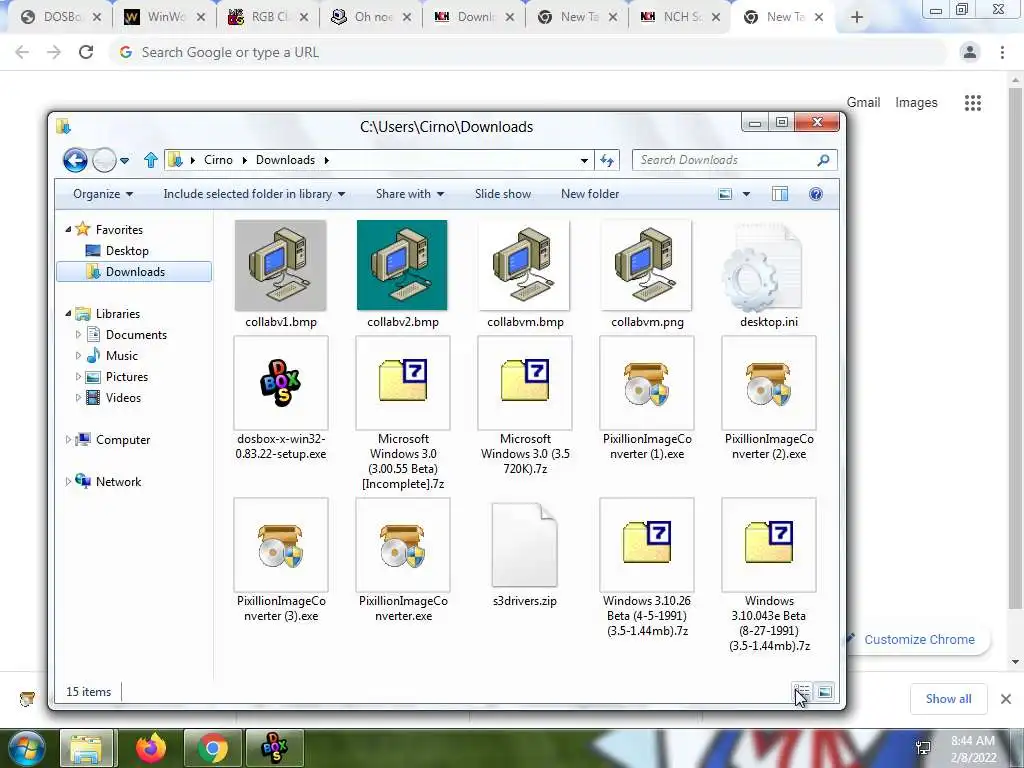The width and height of the screenshot is (1024, 768).
Task: Switch to large thumbnails view in status bar
Action: [x=825, y=691]
